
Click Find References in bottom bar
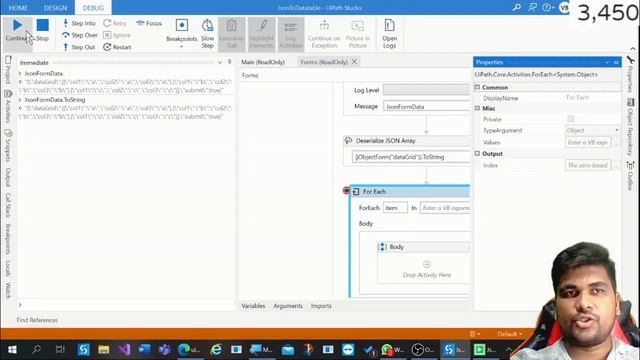coord(37,320)
